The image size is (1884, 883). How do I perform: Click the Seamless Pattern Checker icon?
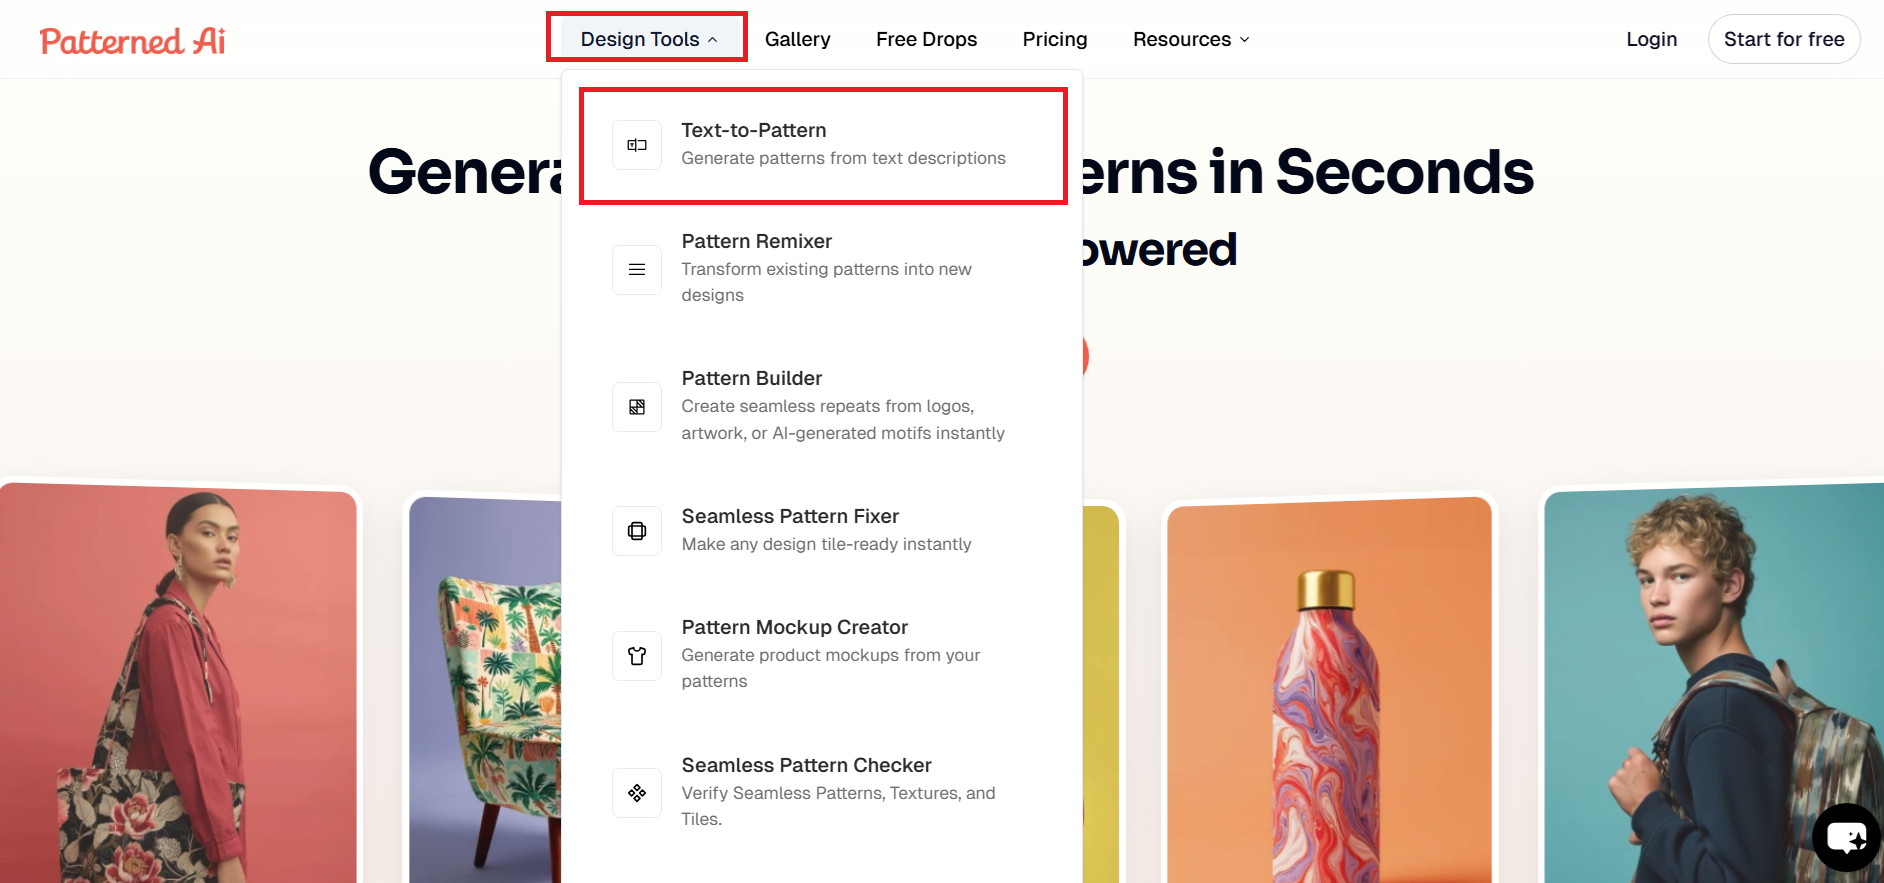click(x=637, y=793)
